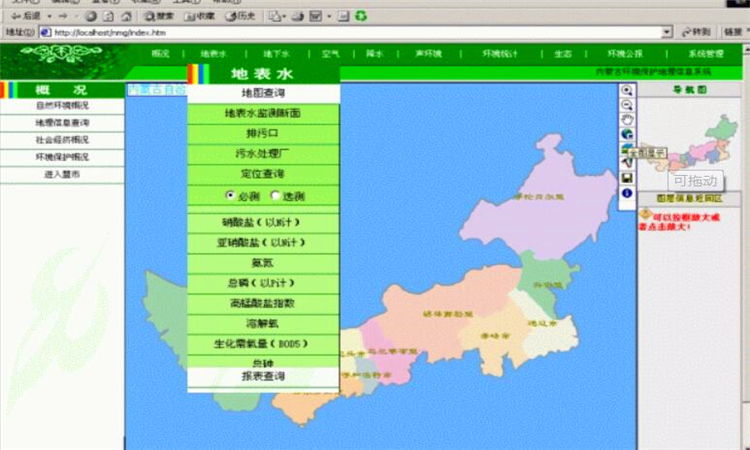Click the browser Edit page icon
The width and height of the screenshot is (750, 450).
click(x=316, y=16)
